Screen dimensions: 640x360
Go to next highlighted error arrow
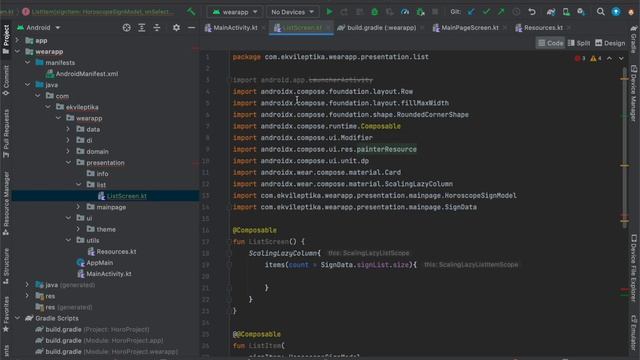[x=621, y=58]
